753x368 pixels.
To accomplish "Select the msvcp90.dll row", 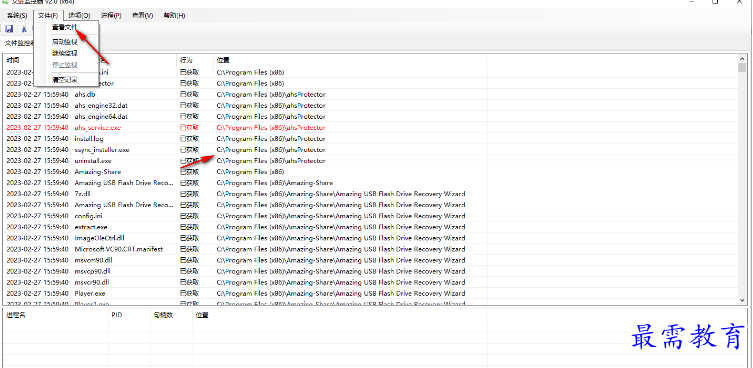I will 370,271.
